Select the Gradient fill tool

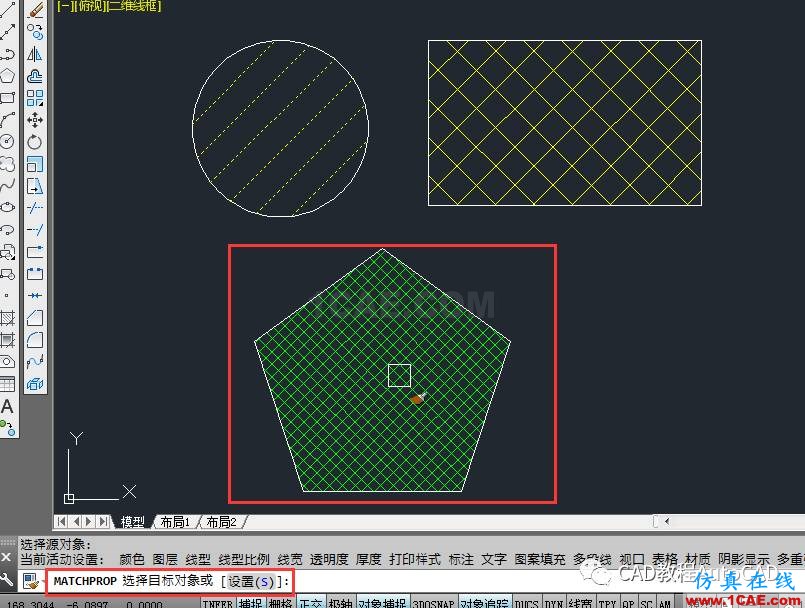click(7, 339)
